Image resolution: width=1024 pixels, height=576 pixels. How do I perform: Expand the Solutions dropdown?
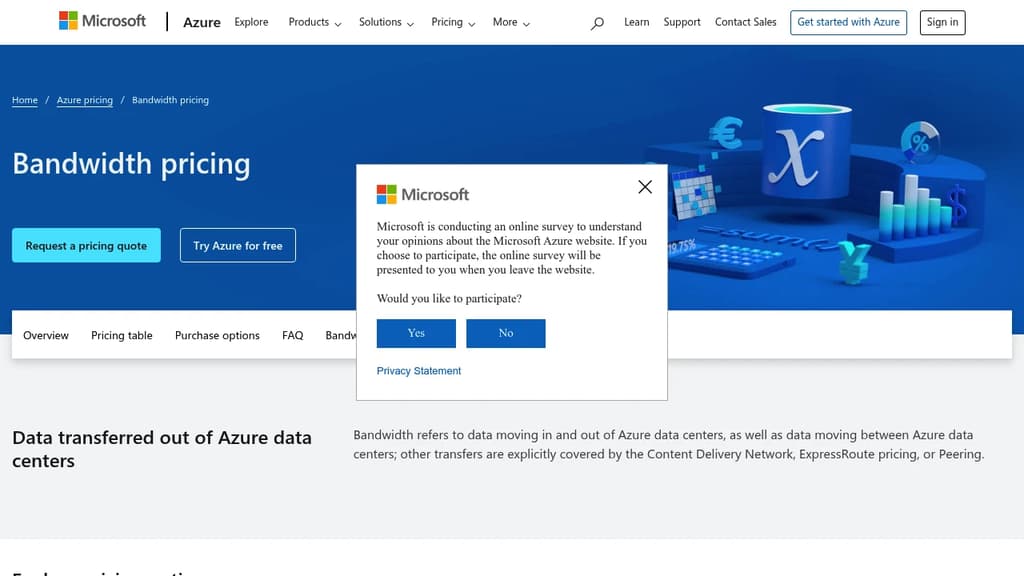coord(386,22)
